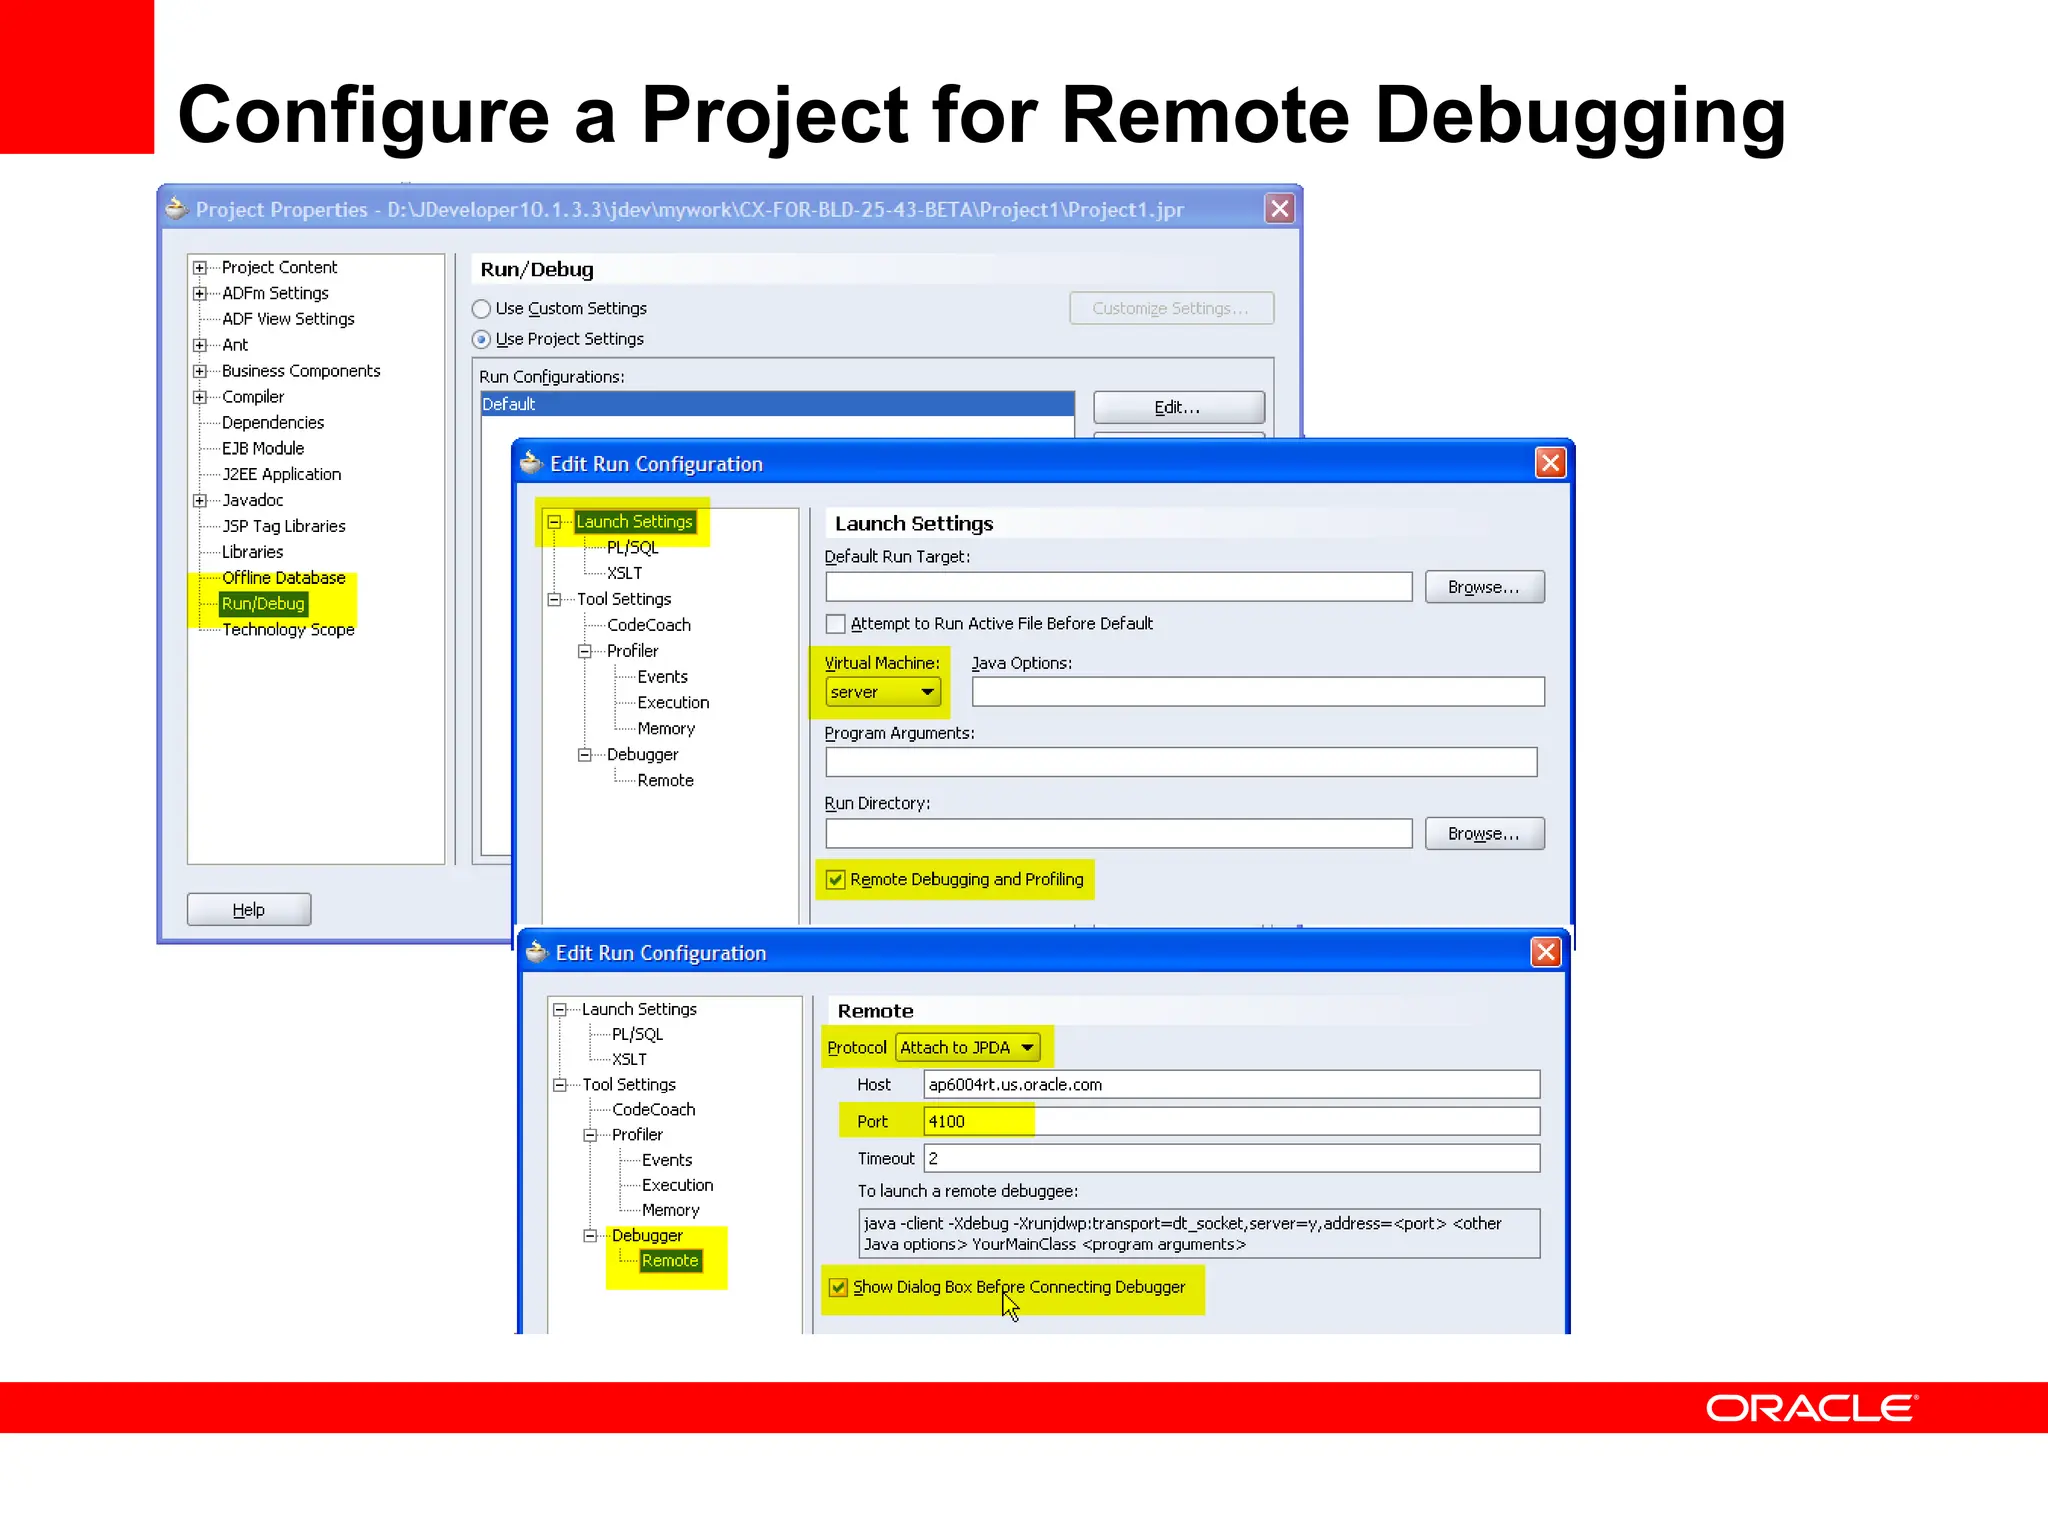The width and height of the screenshot is (2048, 1536).
Task: Select J2EE Application tree item
Action: tap(282, 475)
